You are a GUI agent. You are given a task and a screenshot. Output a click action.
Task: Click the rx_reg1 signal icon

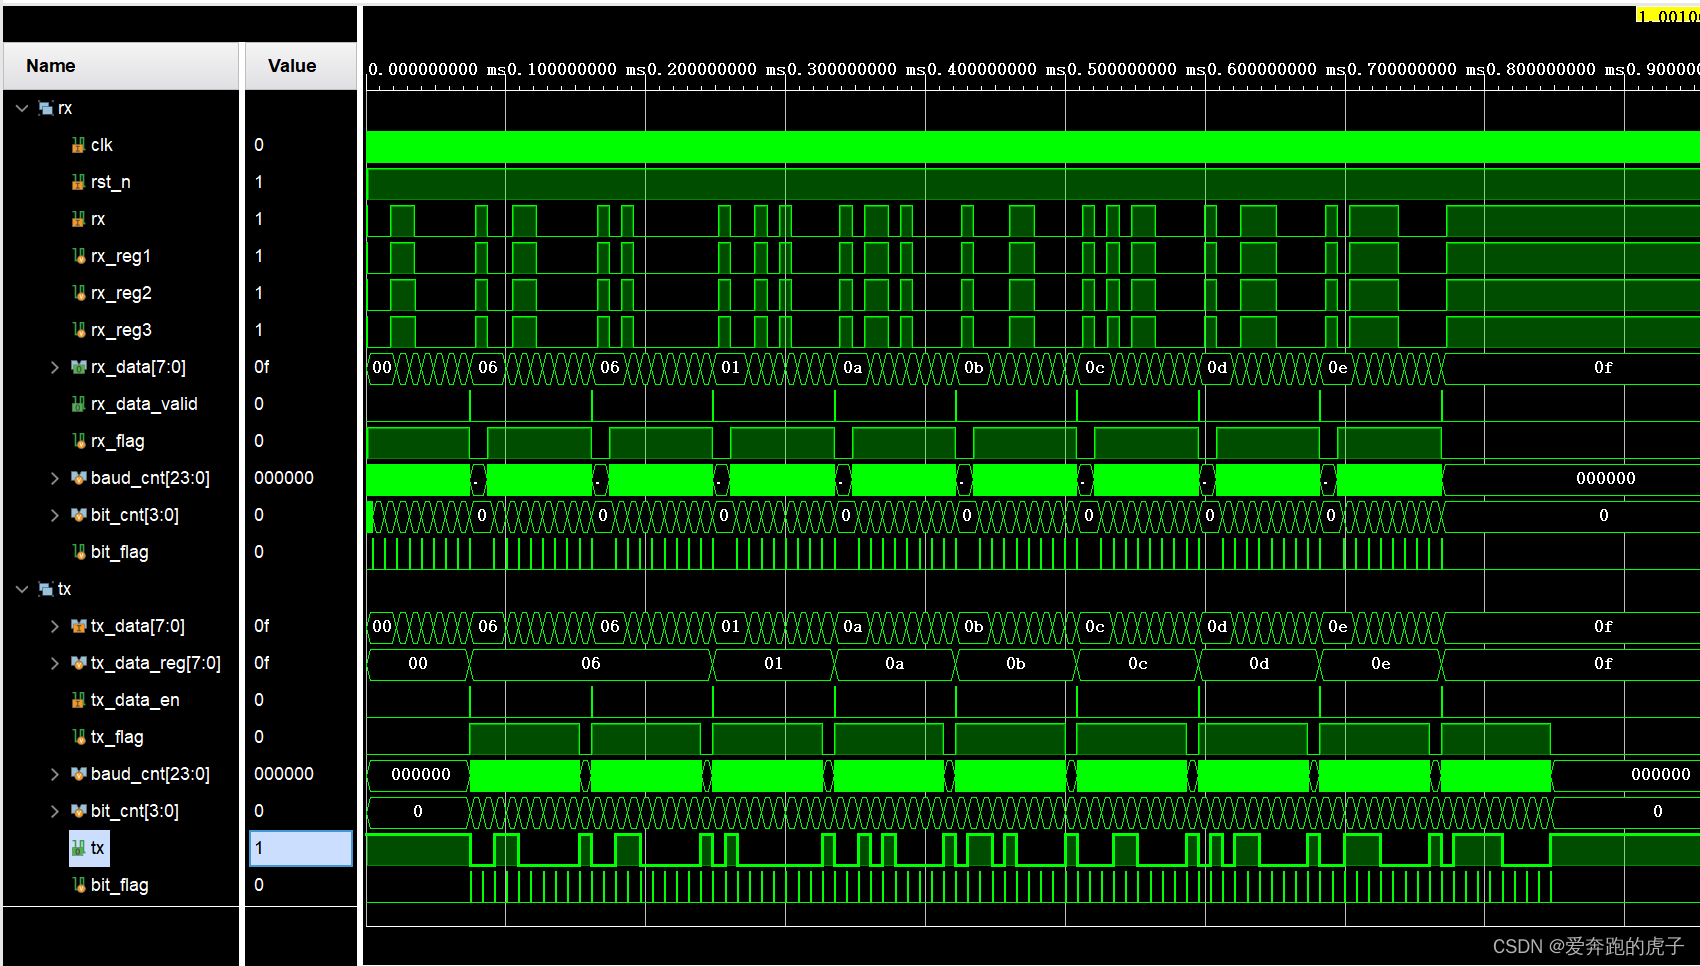pyautogui.click(x=78, y=256)
